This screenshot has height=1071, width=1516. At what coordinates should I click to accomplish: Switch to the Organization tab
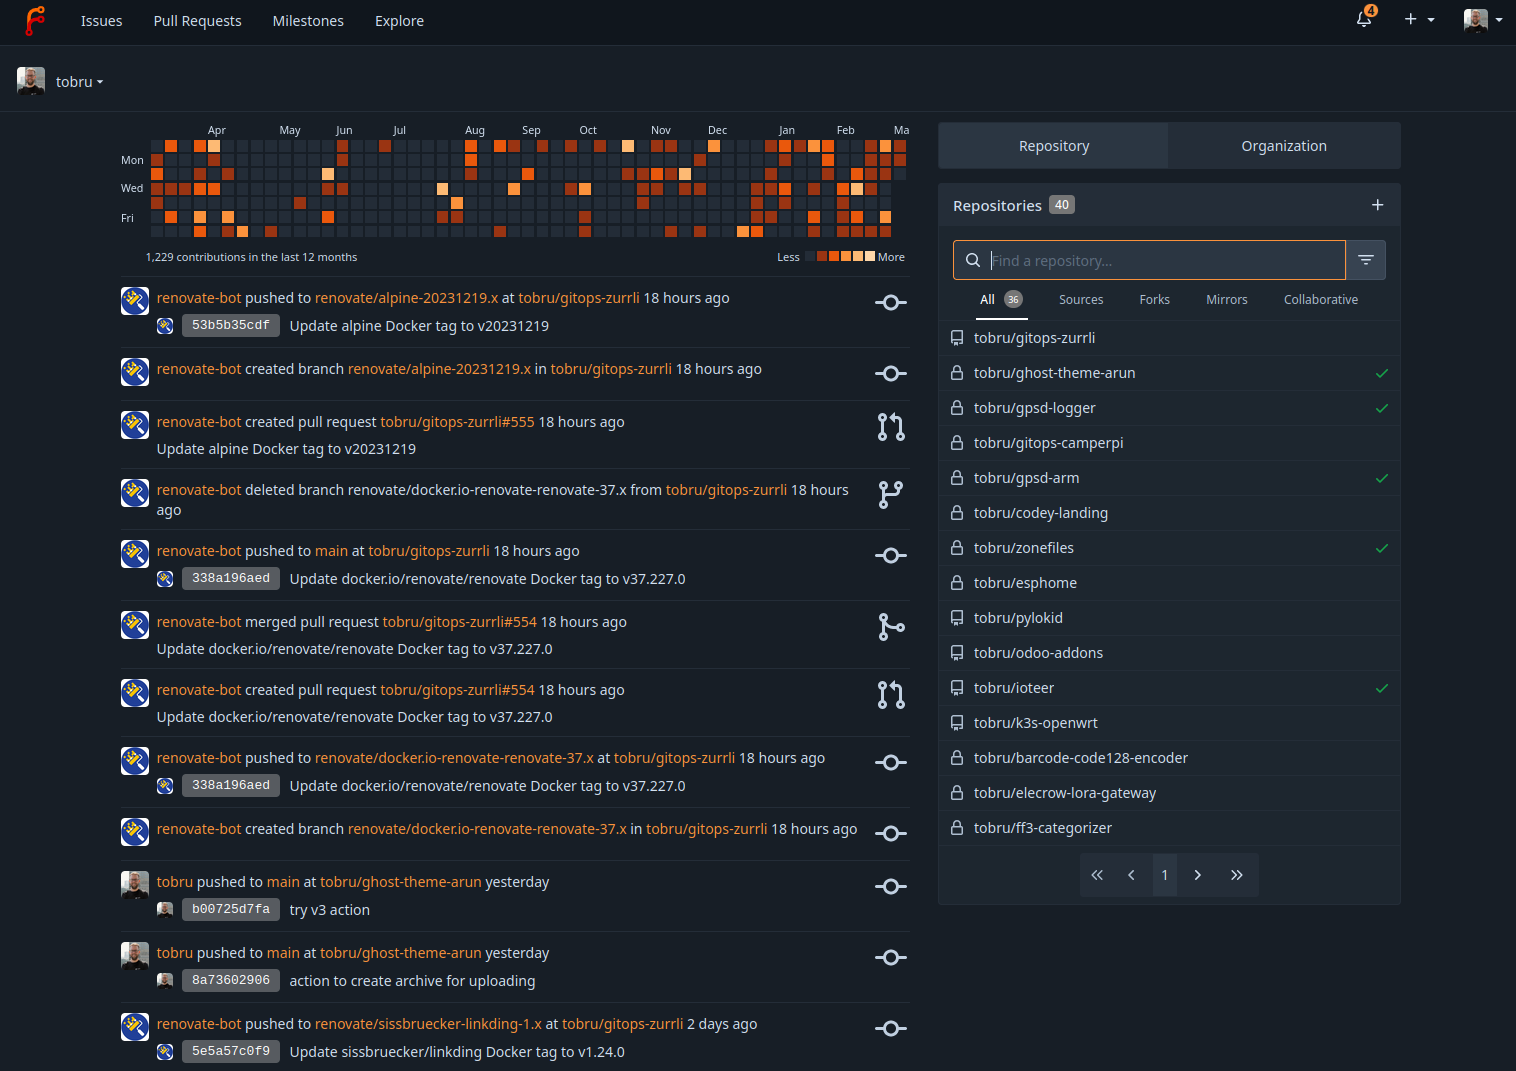pos(1283,145)
